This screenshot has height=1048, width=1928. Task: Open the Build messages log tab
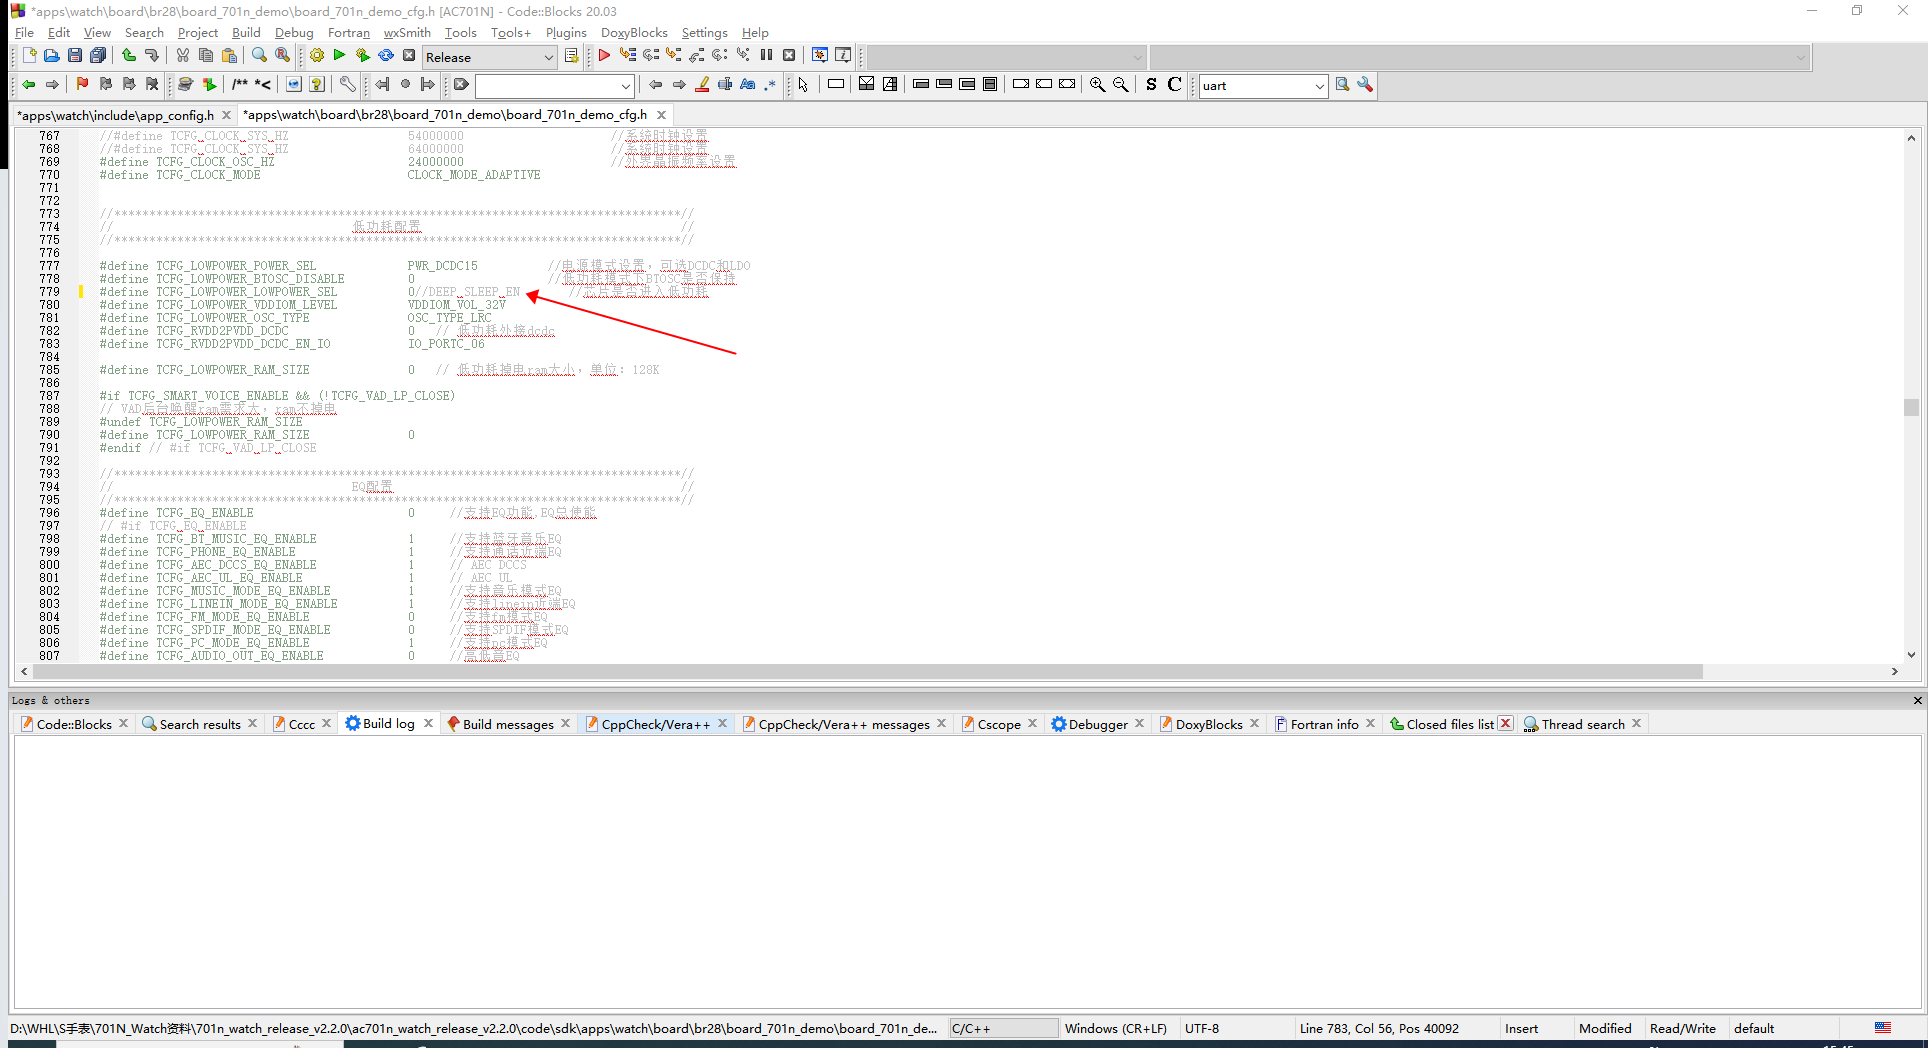coord(508,724)
